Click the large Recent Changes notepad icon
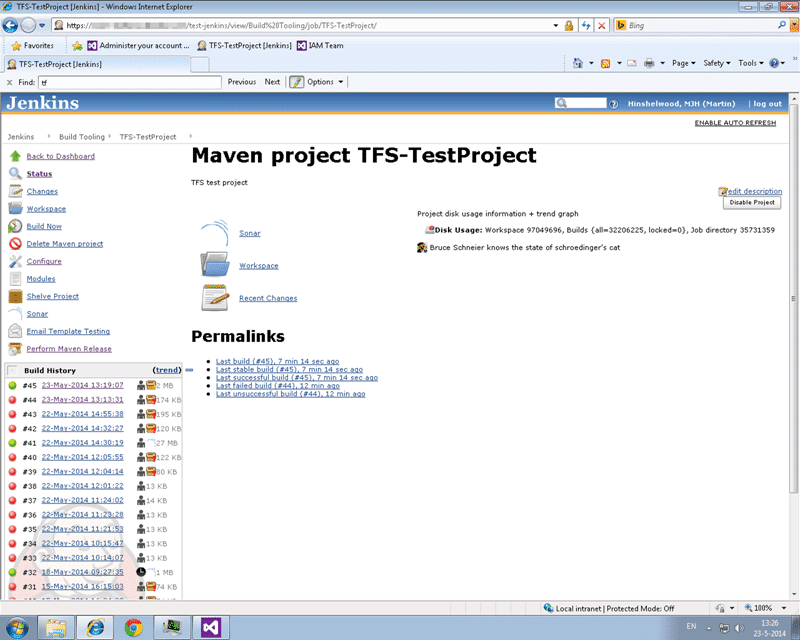The height and width of the screenshot is (640, 800). click(x=214, y=298)
